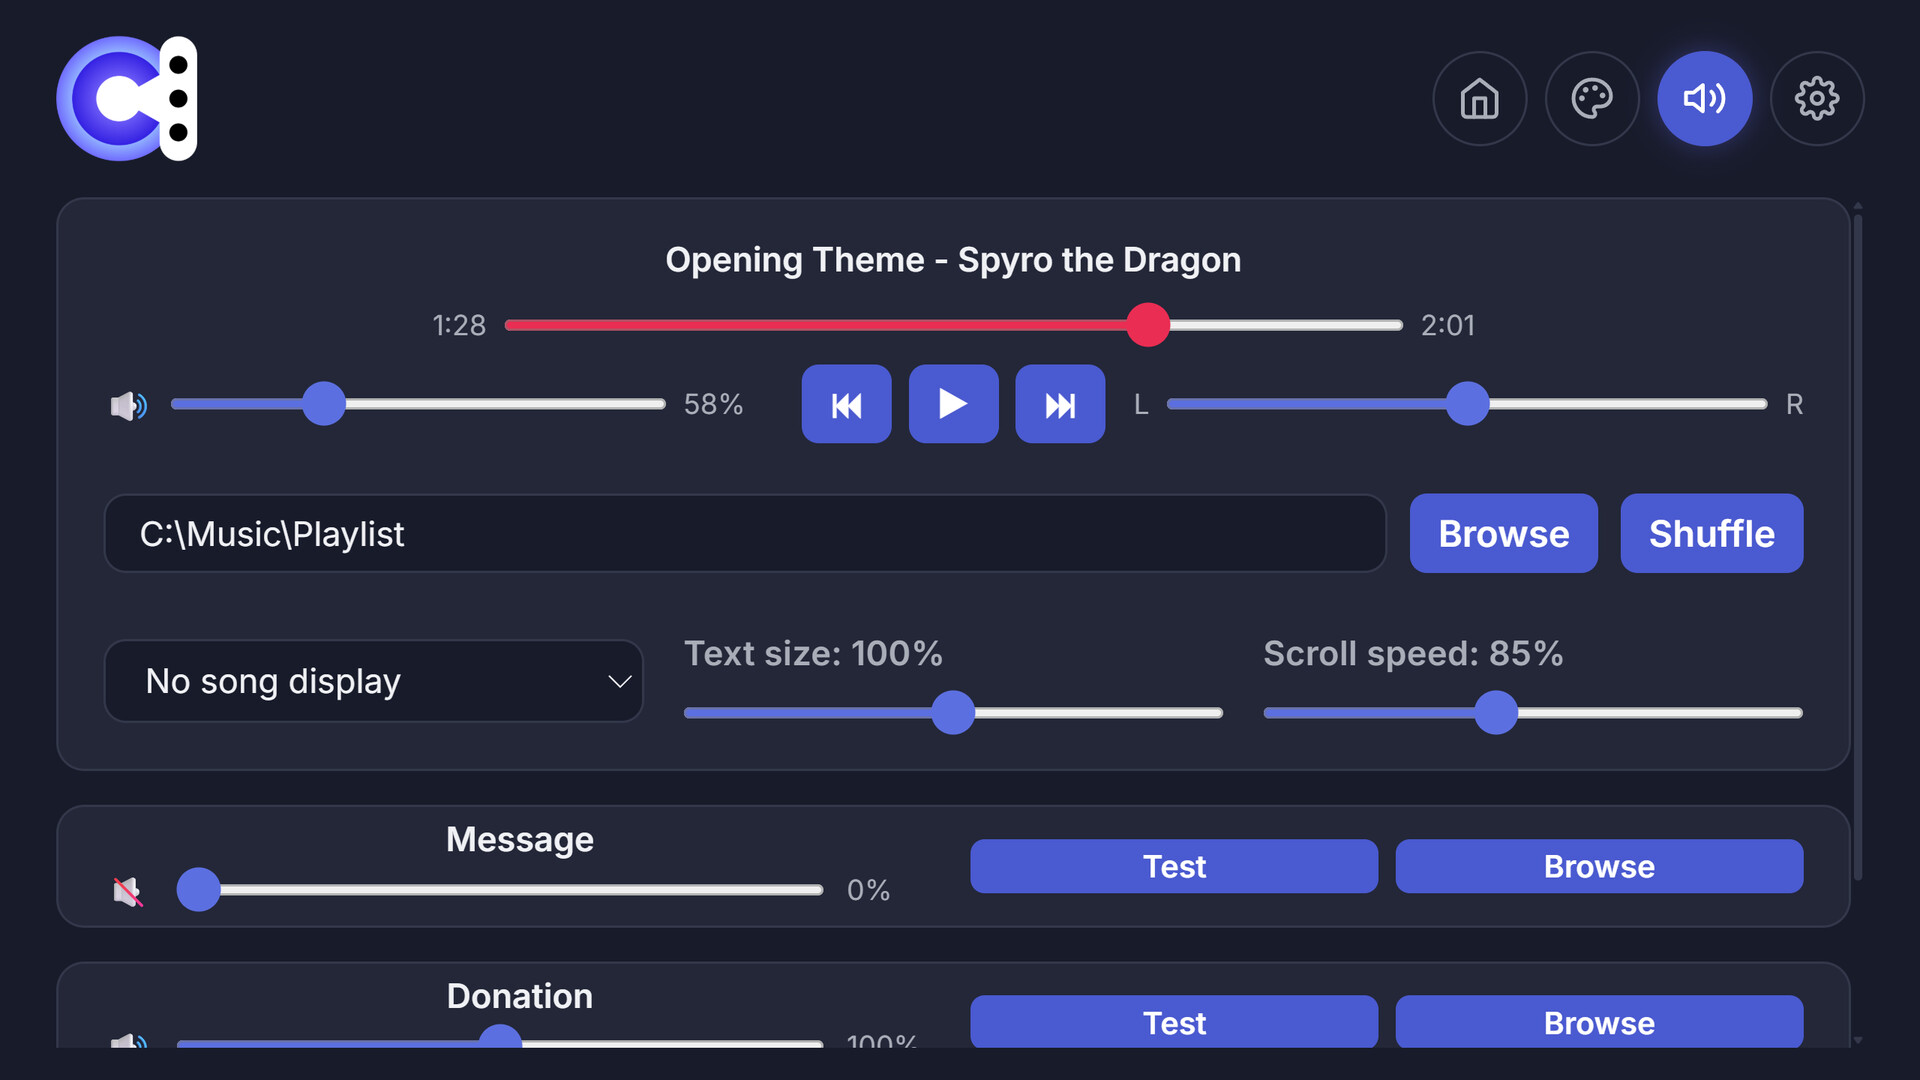Test the Message sound
Viewport: 1920px width, 1080px height.
pos(1173,866)
